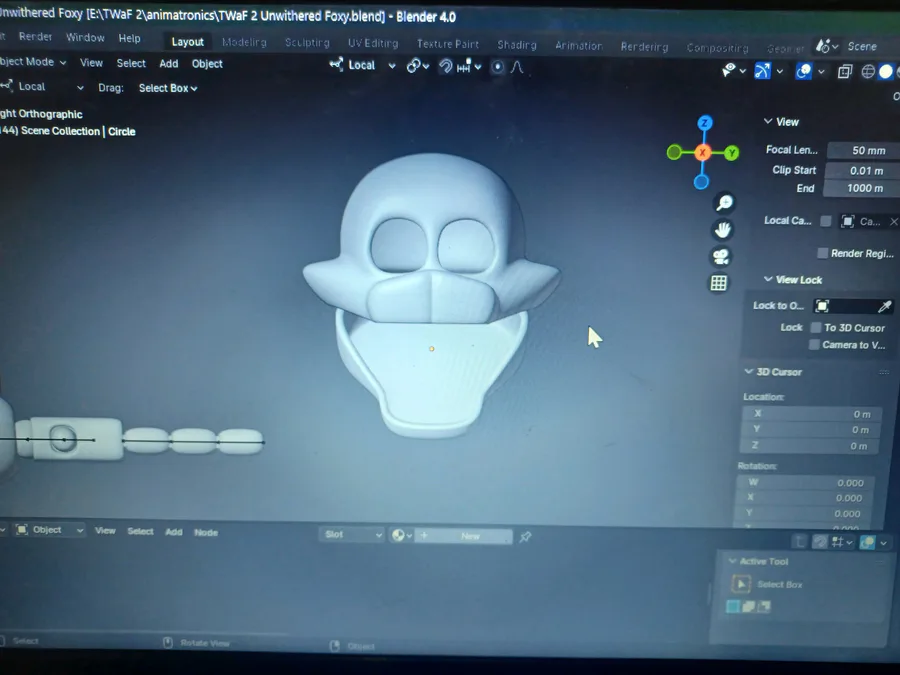Open the proportional editing falloff dropdown

tap(517, 67)
